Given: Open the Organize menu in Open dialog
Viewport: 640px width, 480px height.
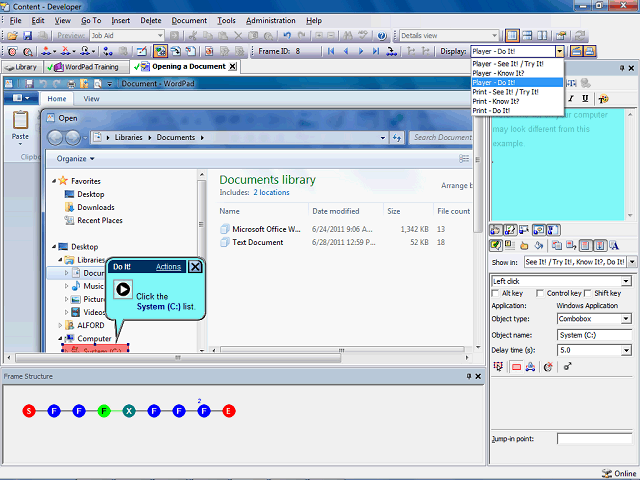Looking at the screenshot, I should pos(76,159).
